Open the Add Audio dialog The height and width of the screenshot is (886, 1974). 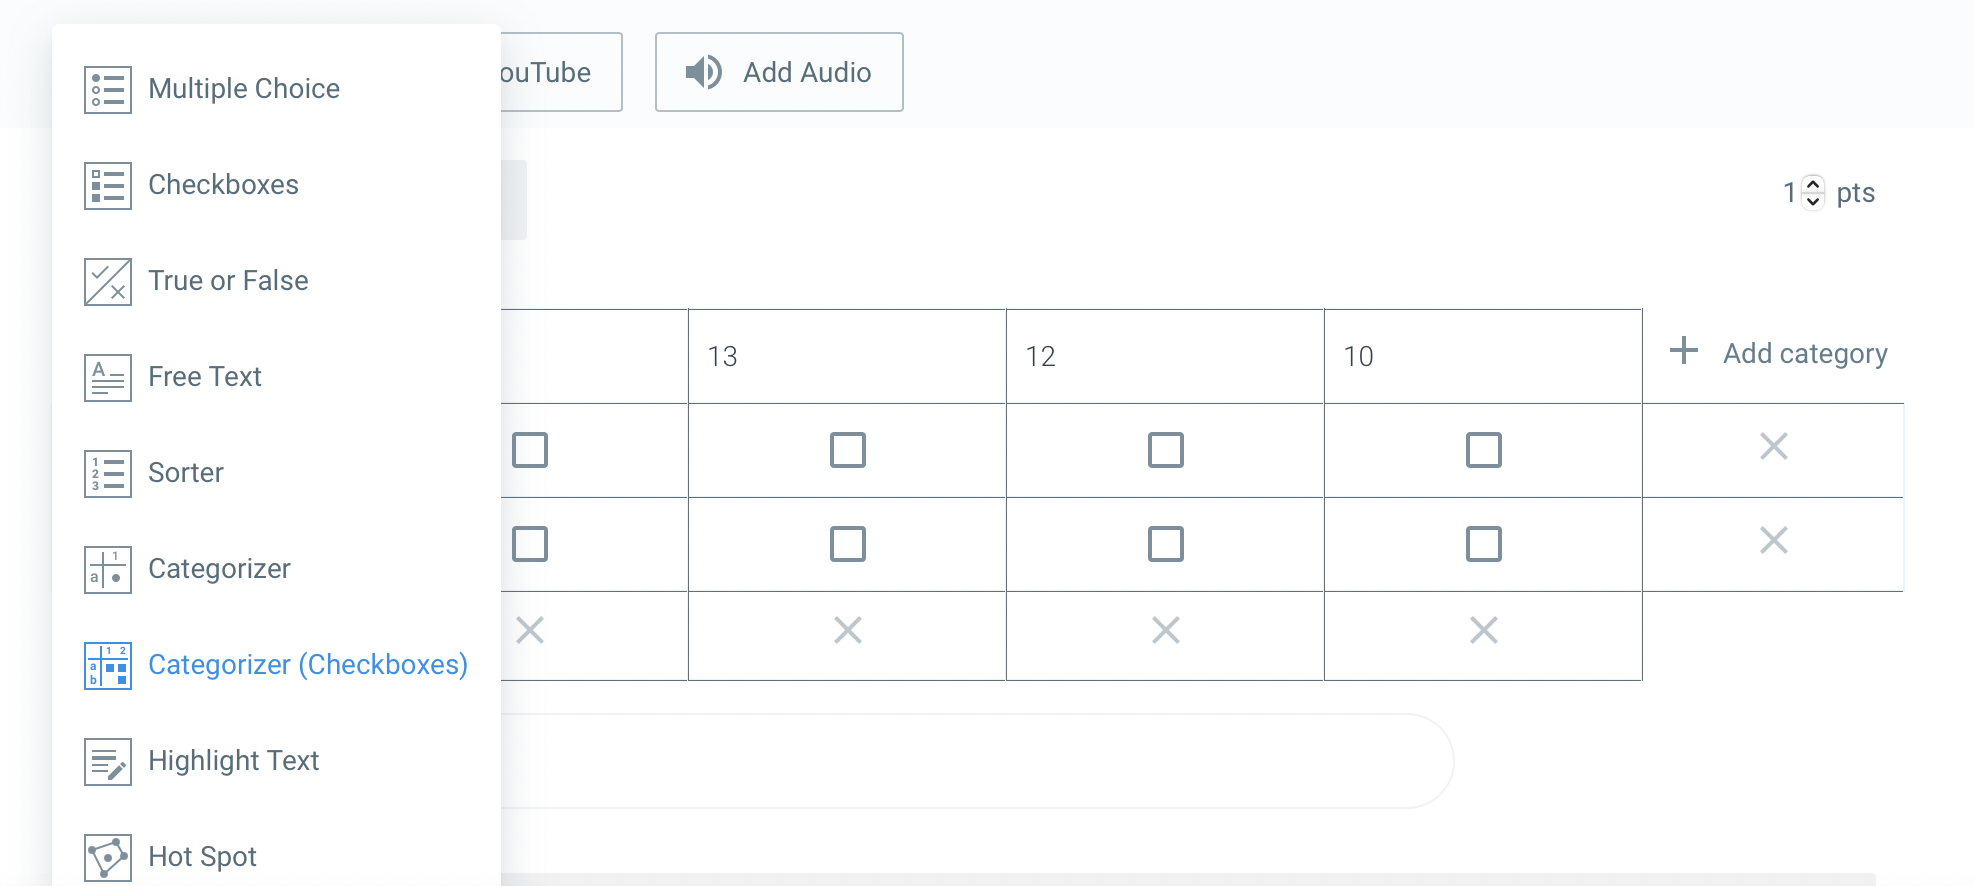[780, 72]
